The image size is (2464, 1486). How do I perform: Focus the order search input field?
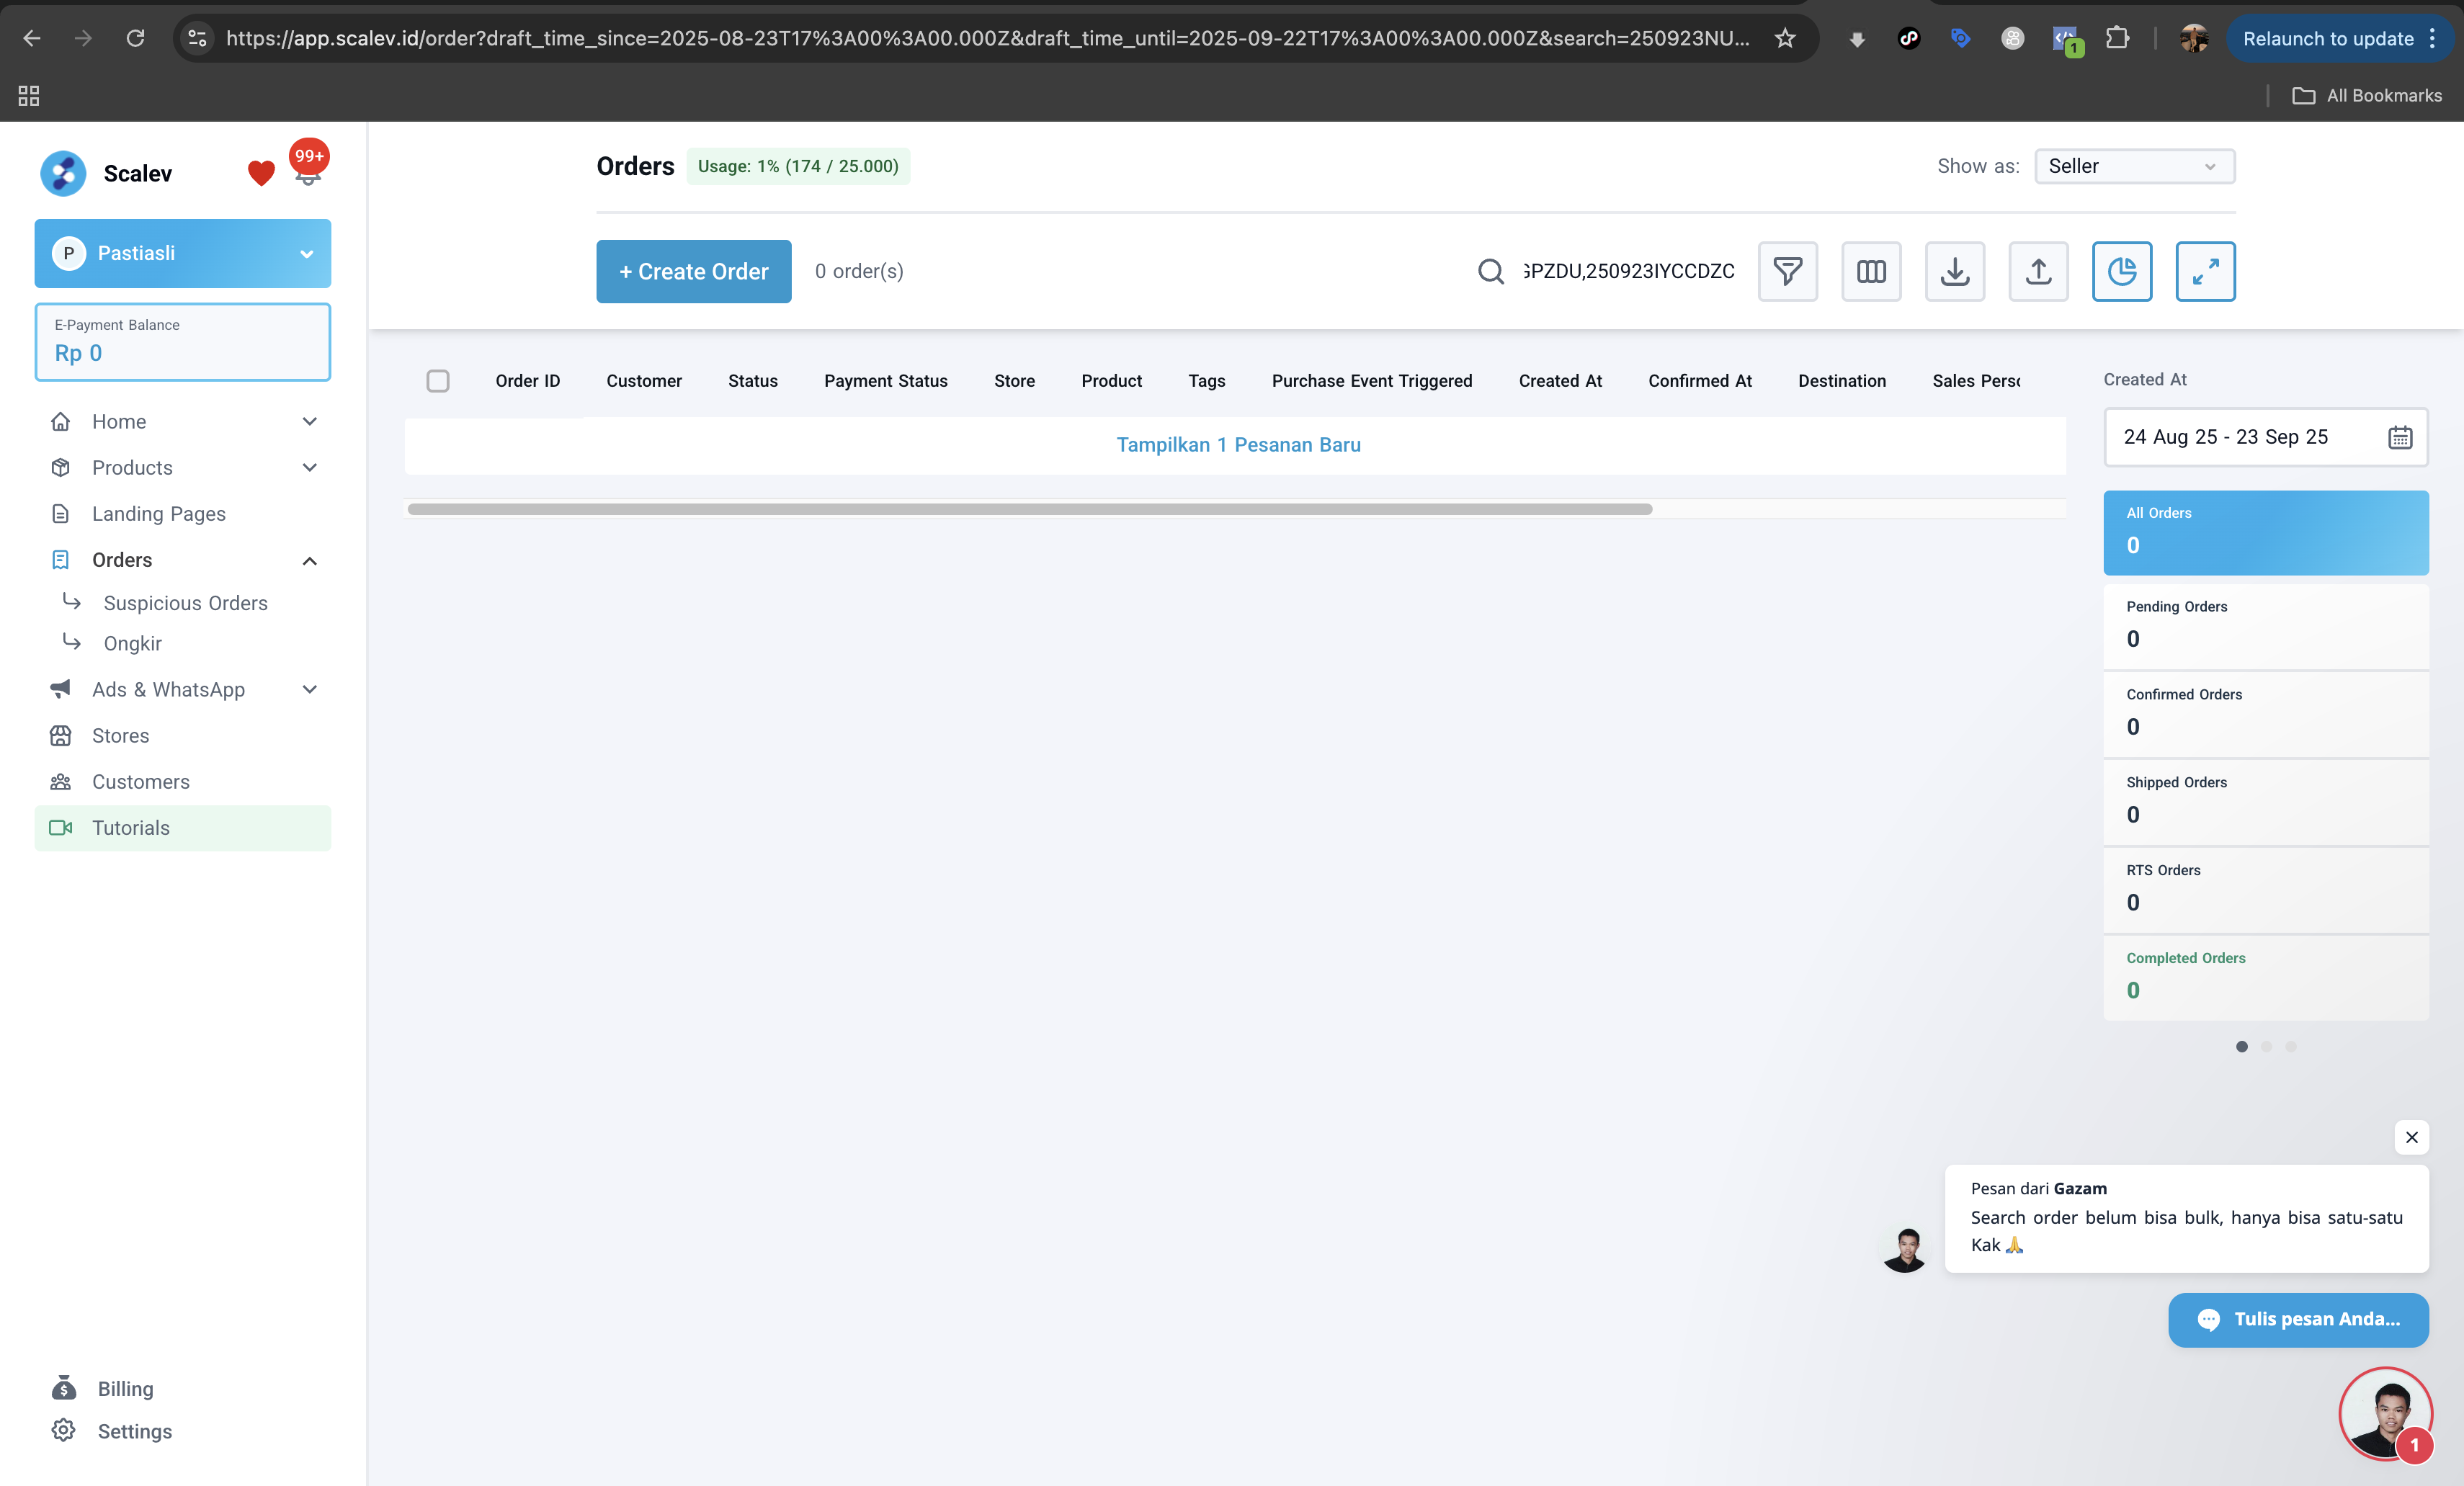click(1629, 271)
